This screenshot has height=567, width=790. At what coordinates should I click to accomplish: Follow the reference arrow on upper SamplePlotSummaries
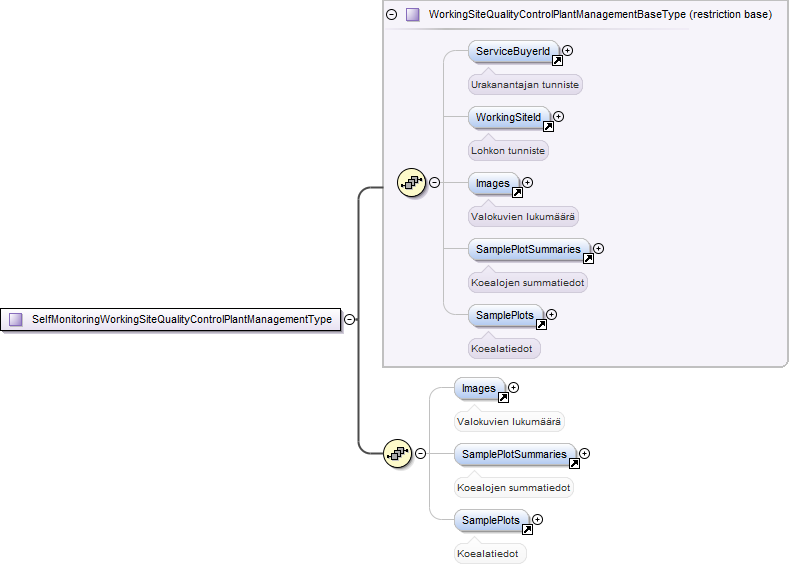588,259
